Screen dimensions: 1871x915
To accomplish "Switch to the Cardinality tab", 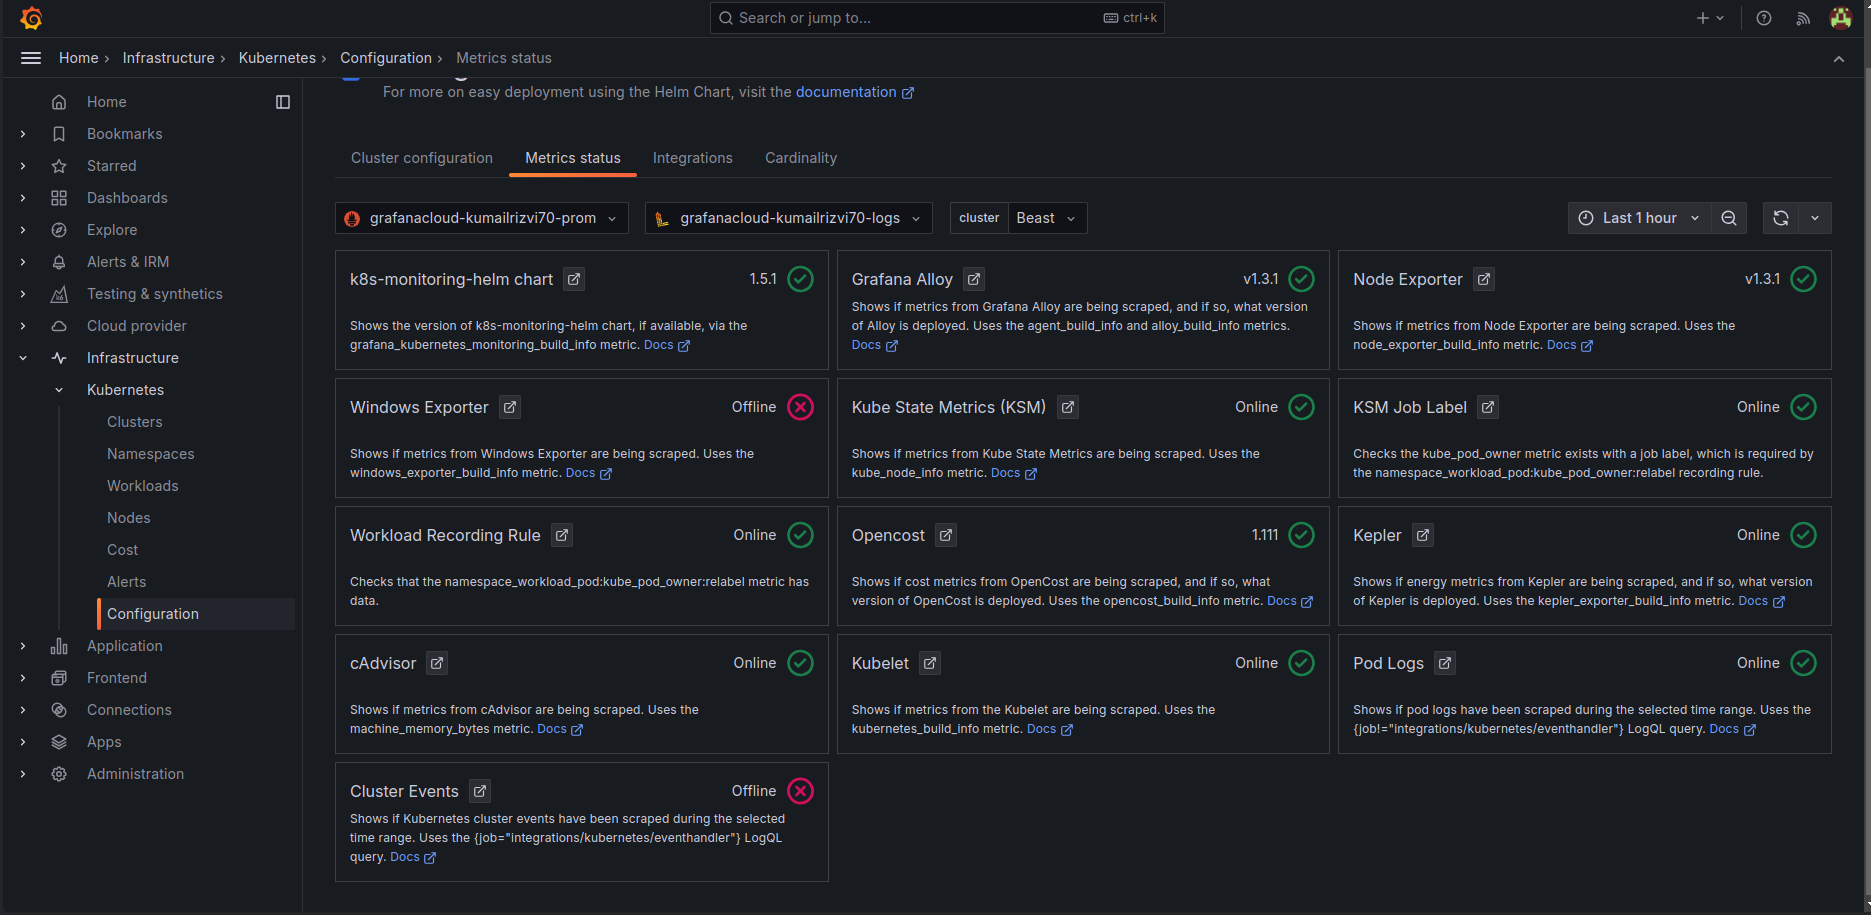I will click(x=800, y=158).
